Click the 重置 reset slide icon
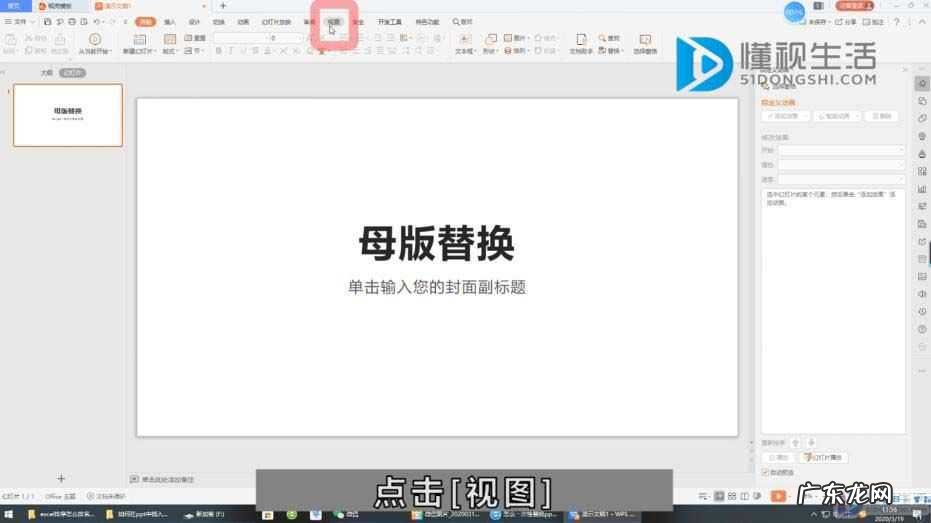931x523 pixels. [x=188, y=38]
